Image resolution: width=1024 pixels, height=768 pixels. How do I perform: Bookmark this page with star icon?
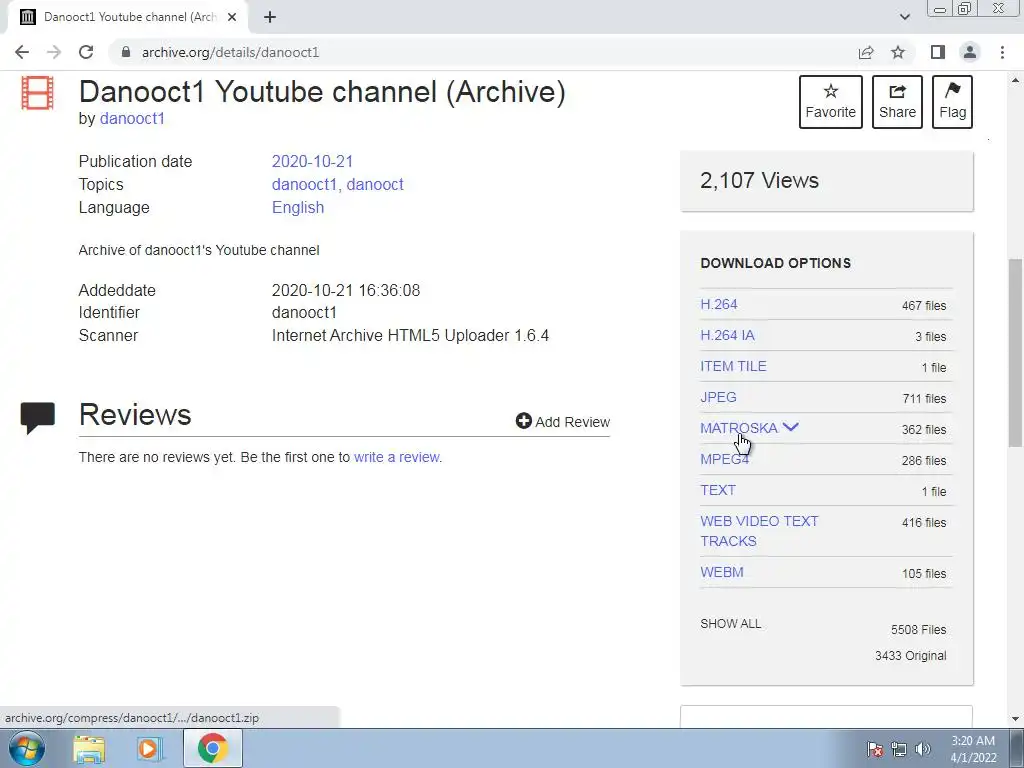898,52
